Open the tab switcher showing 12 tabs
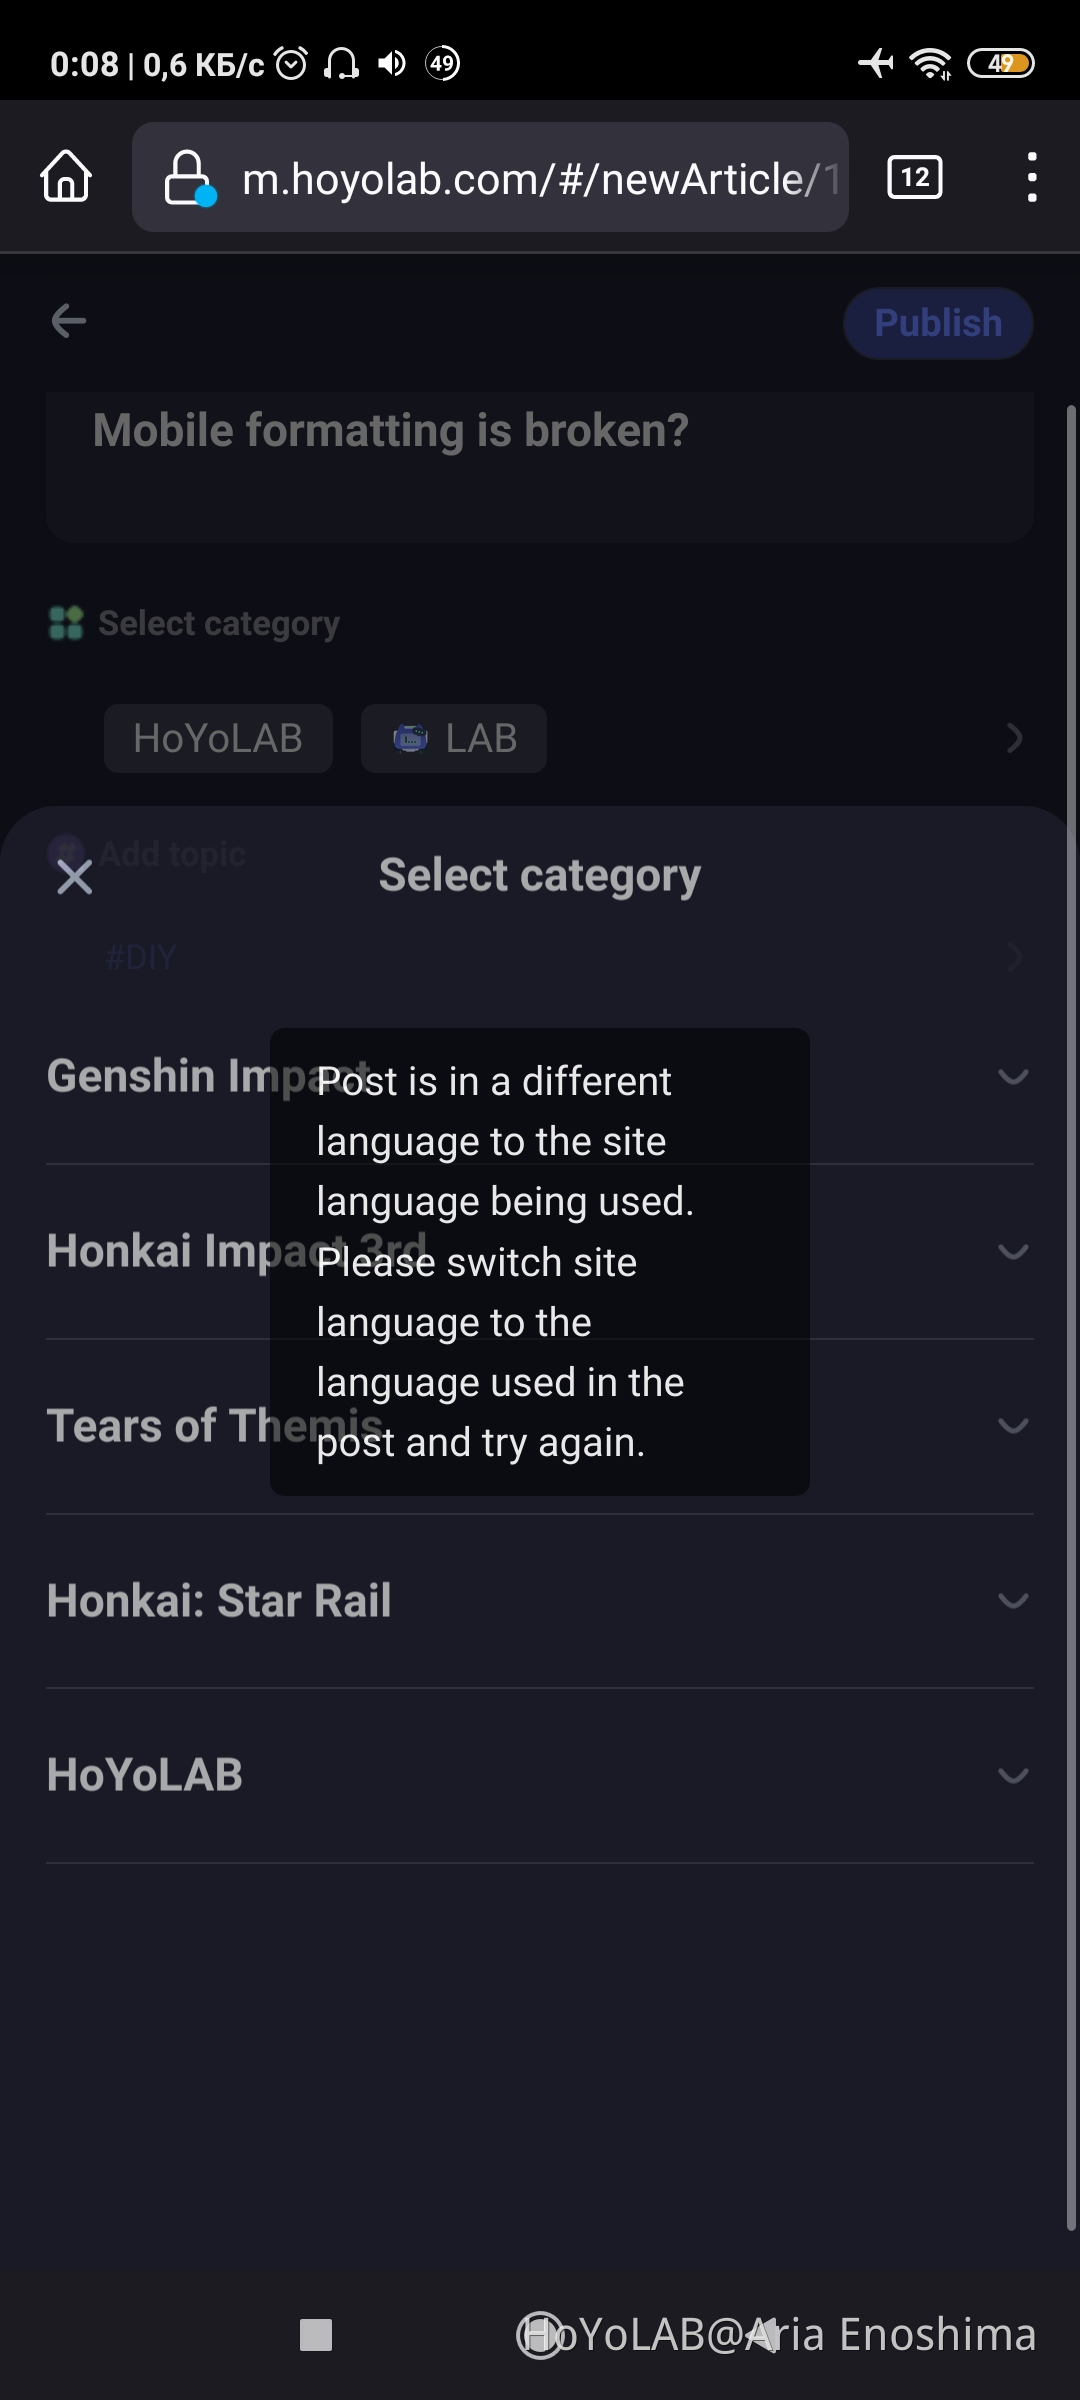Viewport: 1080px width, 2400px height. click(914, 176)
